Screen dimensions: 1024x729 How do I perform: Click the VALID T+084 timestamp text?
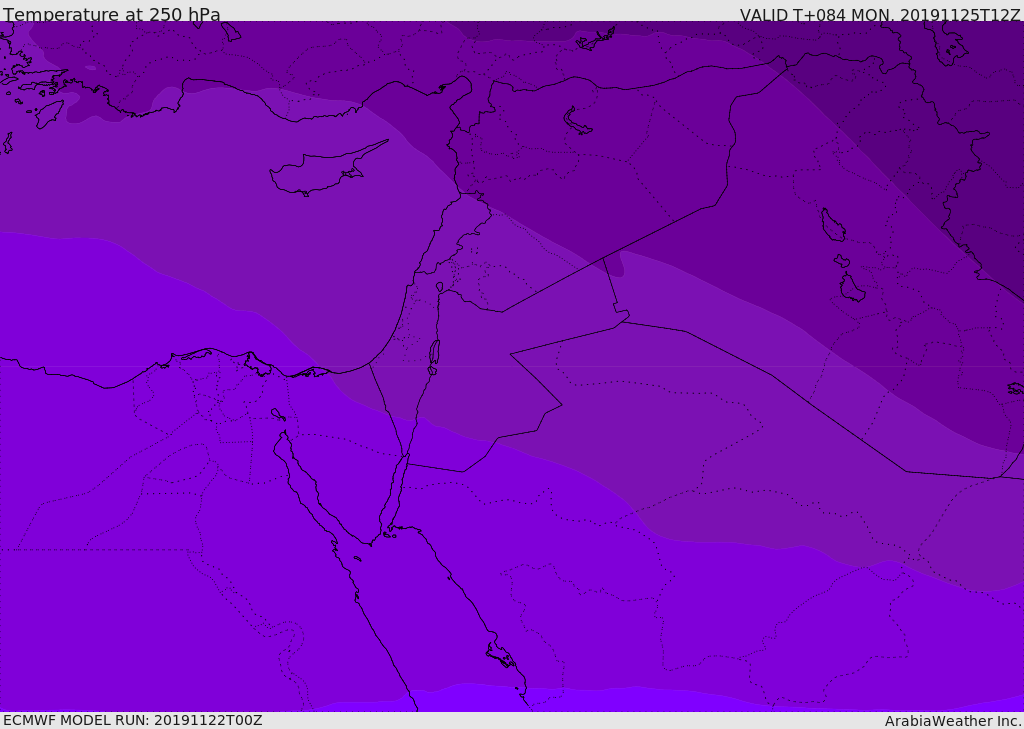880,14
